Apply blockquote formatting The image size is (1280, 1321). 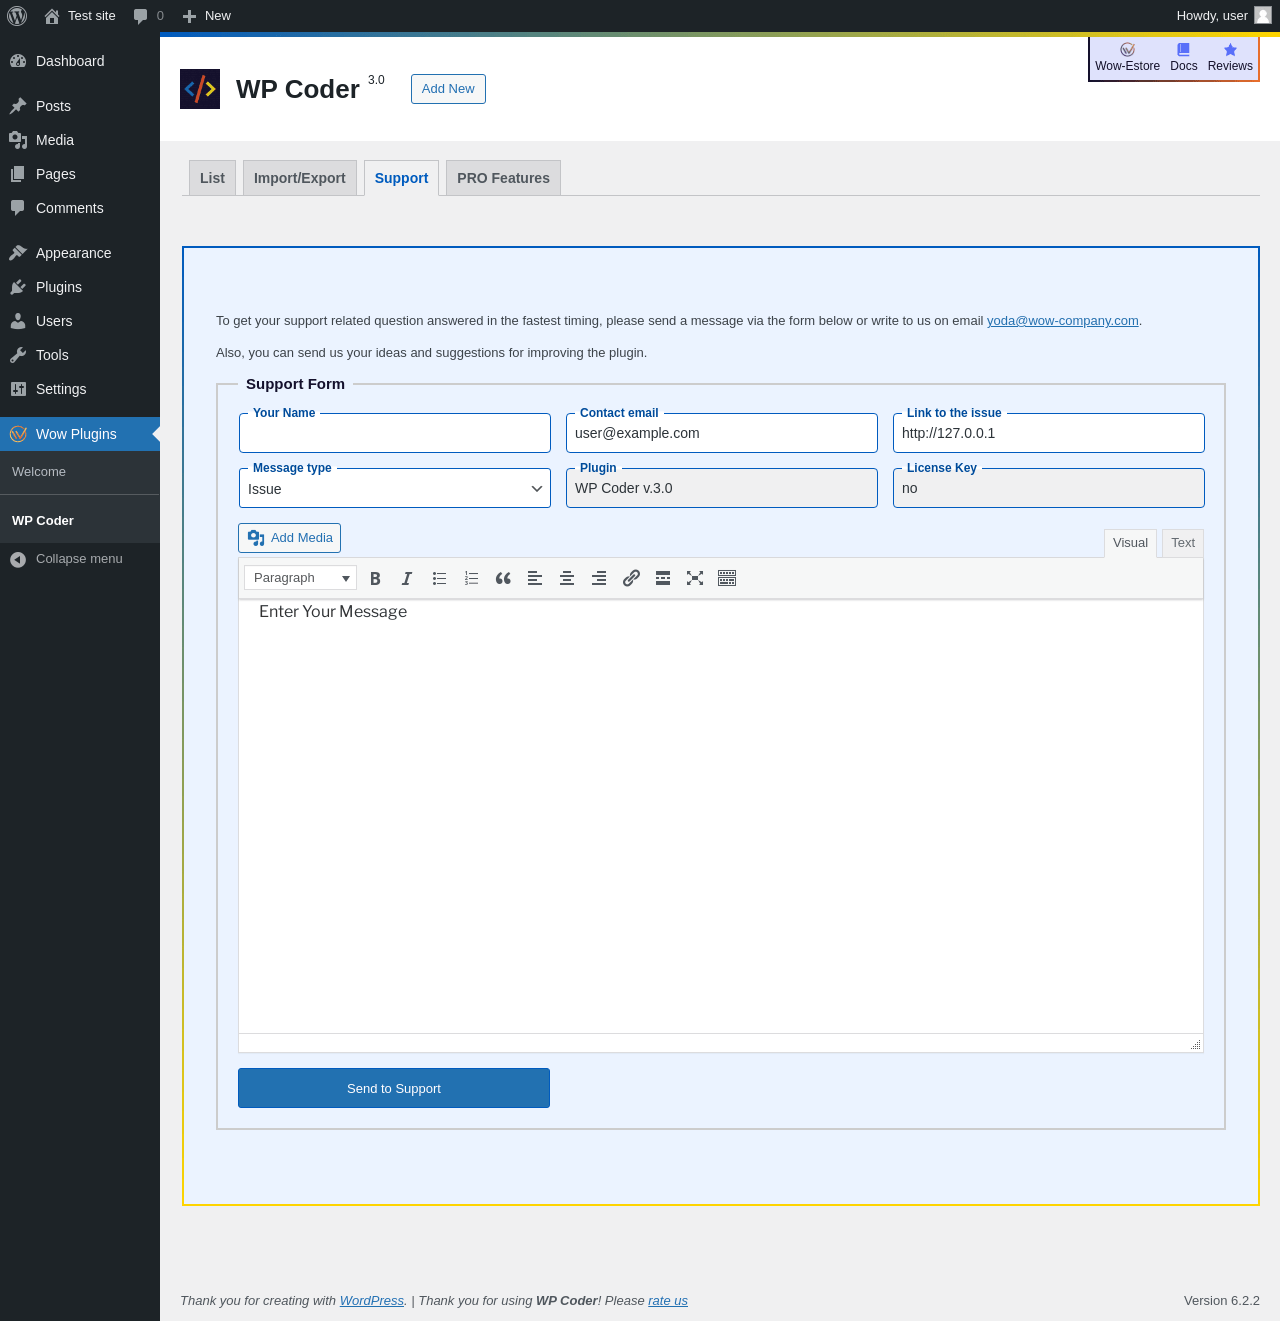(x=503, y=578)
